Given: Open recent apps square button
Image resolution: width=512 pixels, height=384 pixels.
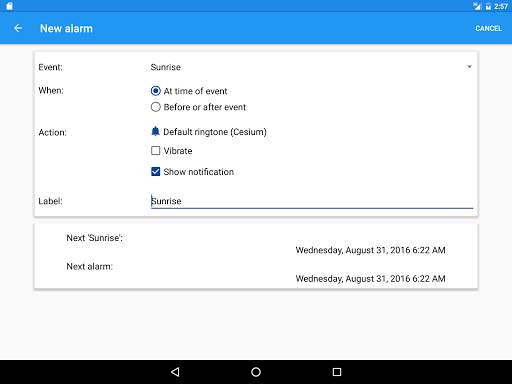Looking at the screenshot, I should (x=337, y=372).
